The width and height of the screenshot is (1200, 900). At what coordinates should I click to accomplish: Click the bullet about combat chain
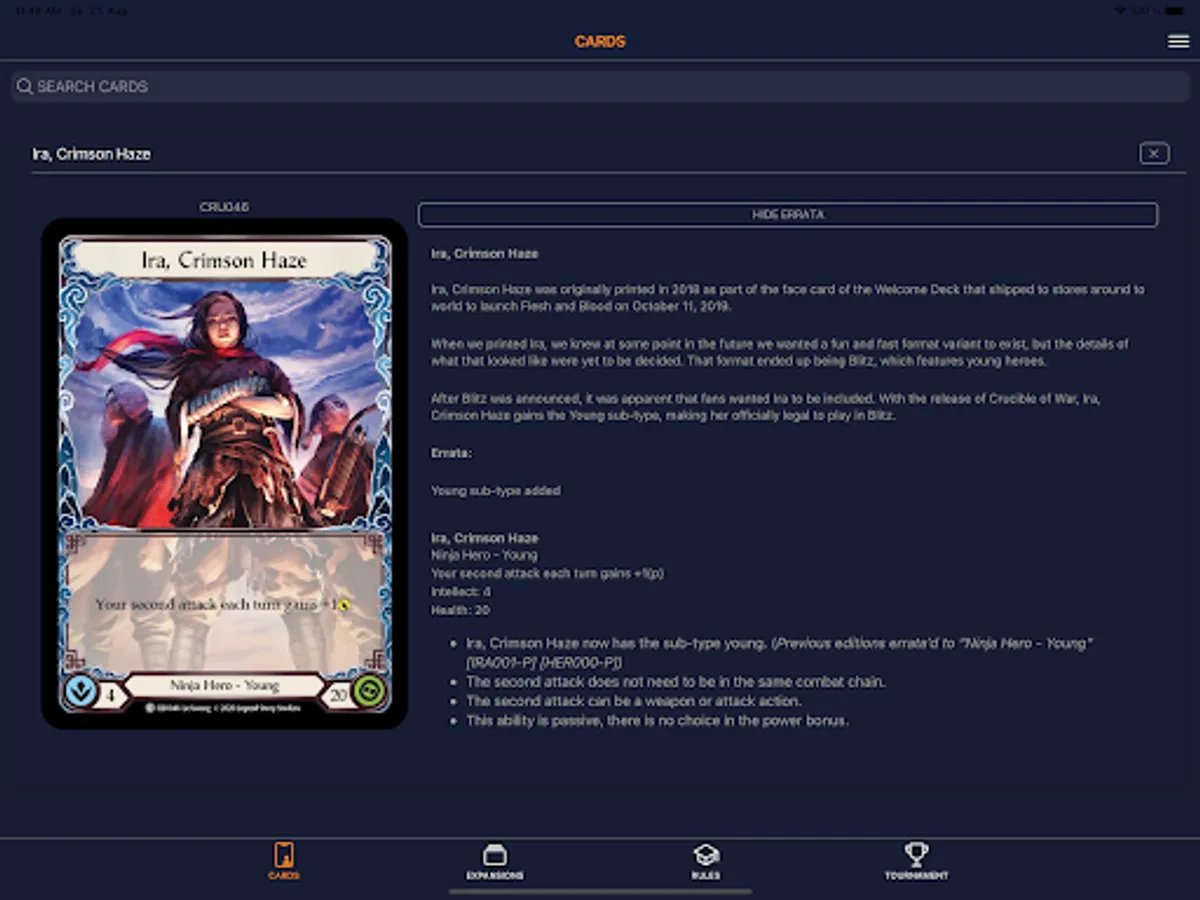coord(676,682)
